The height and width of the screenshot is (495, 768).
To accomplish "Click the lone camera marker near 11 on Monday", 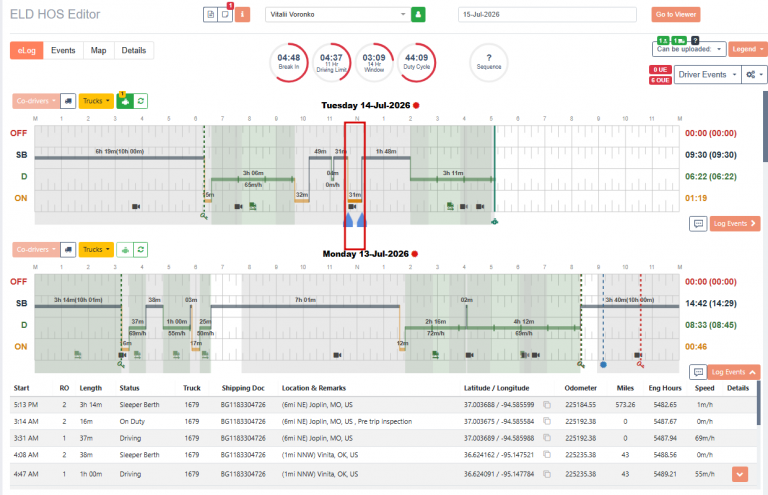I will tap(337, 355).
